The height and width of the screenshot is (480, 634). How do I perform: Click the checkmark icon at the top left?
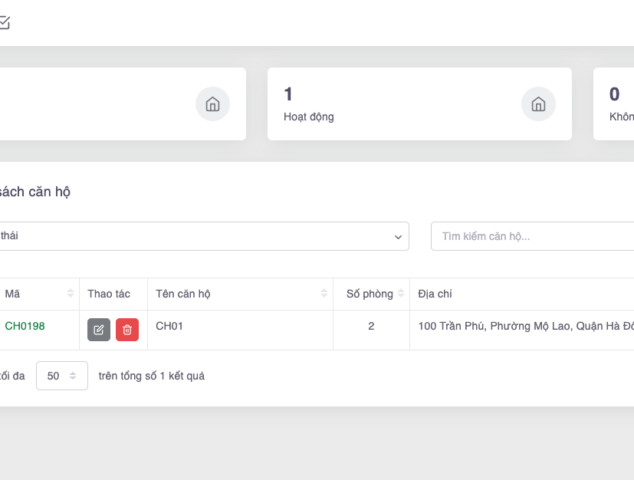click(4, 23)
